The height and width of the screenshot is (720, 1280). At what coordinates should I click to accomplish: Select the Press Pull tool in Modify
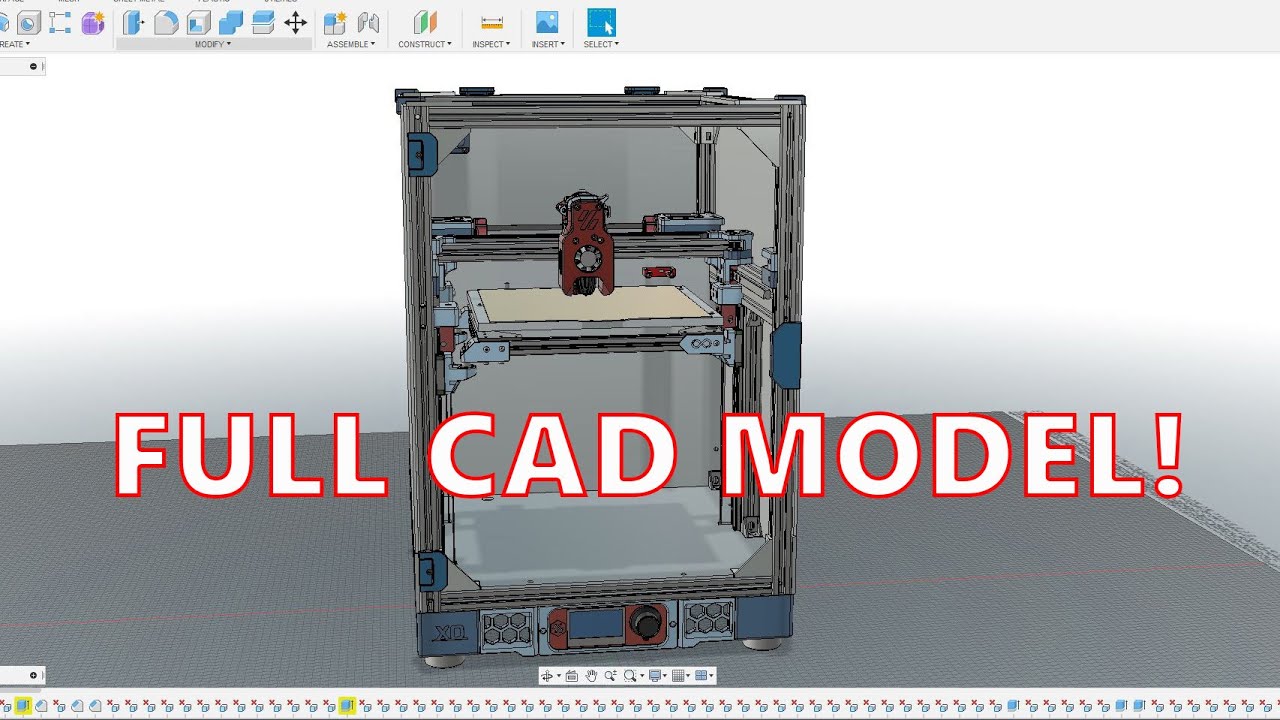click(x=133, y=22)
